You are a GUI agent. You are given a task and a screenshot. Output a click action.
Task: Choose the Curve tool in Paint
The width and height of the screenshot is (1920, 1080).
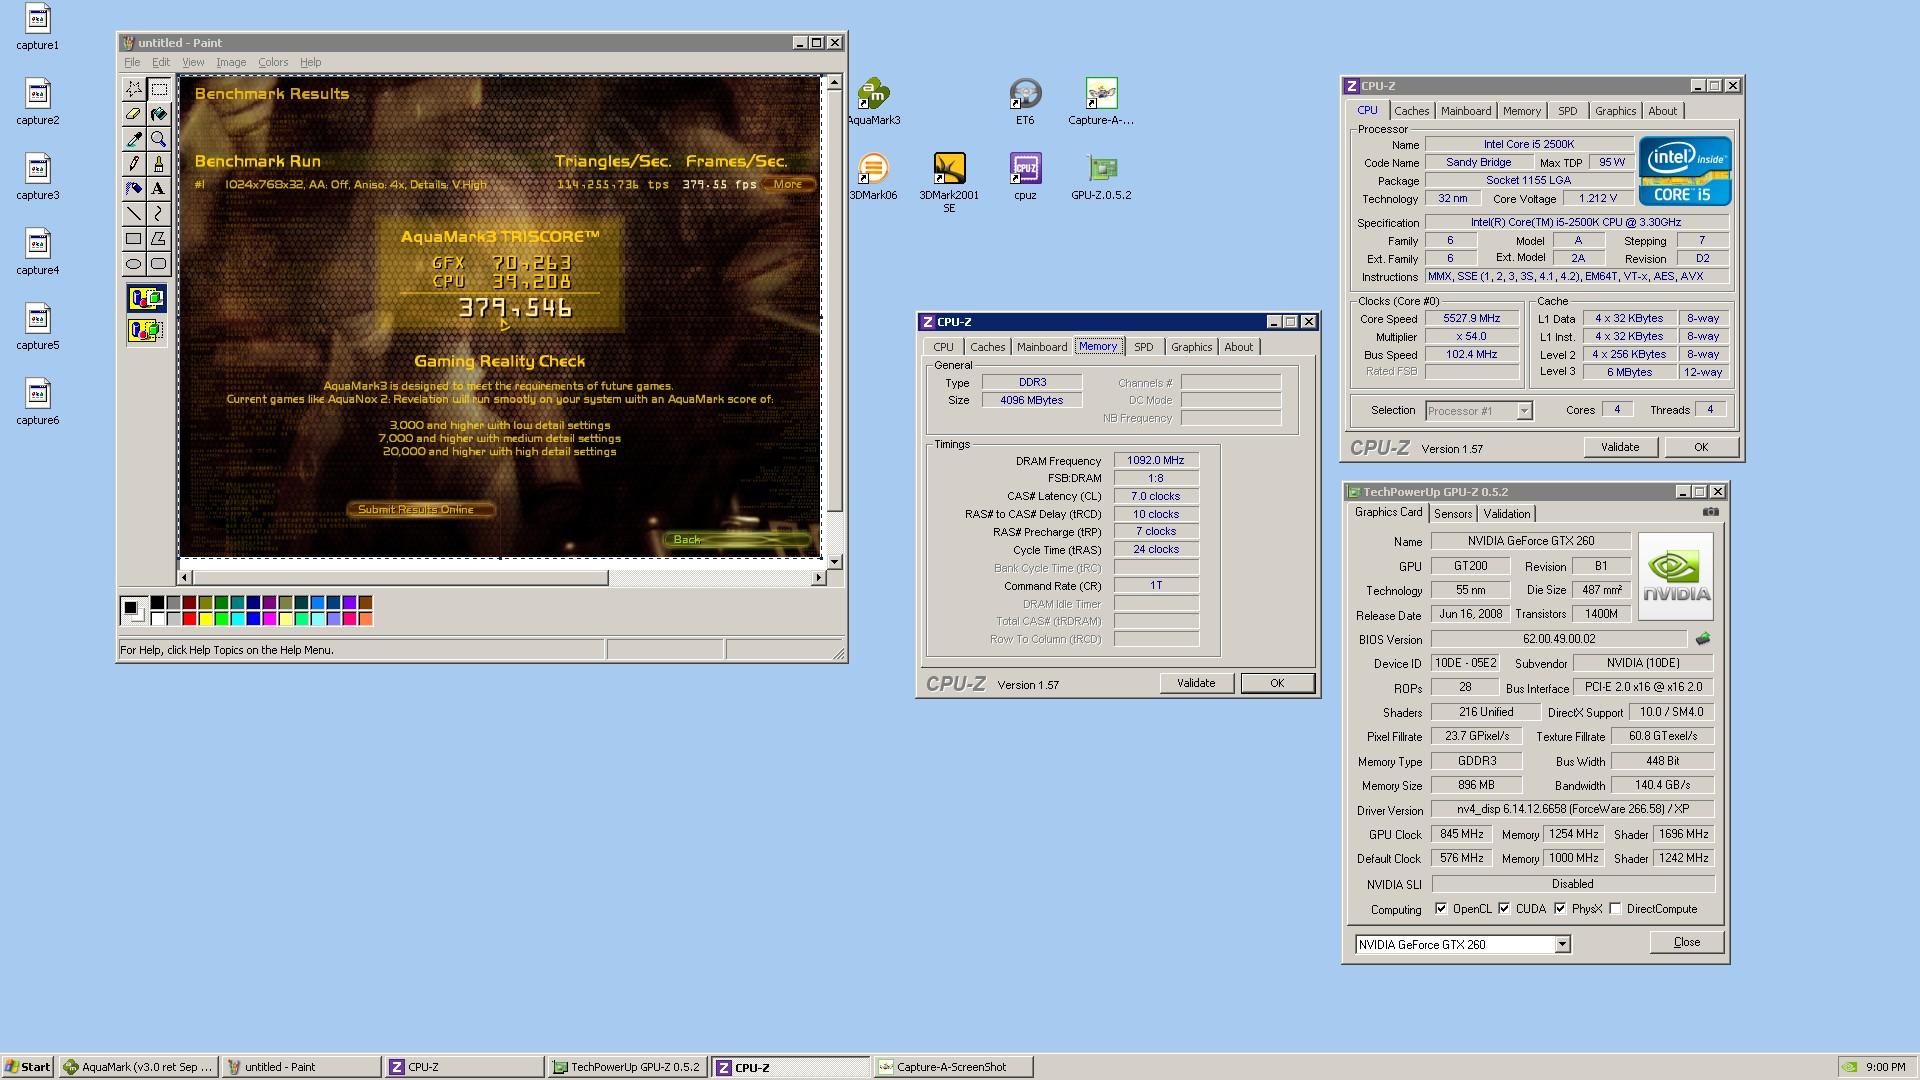pyautogui.click(x=158, y=214)
